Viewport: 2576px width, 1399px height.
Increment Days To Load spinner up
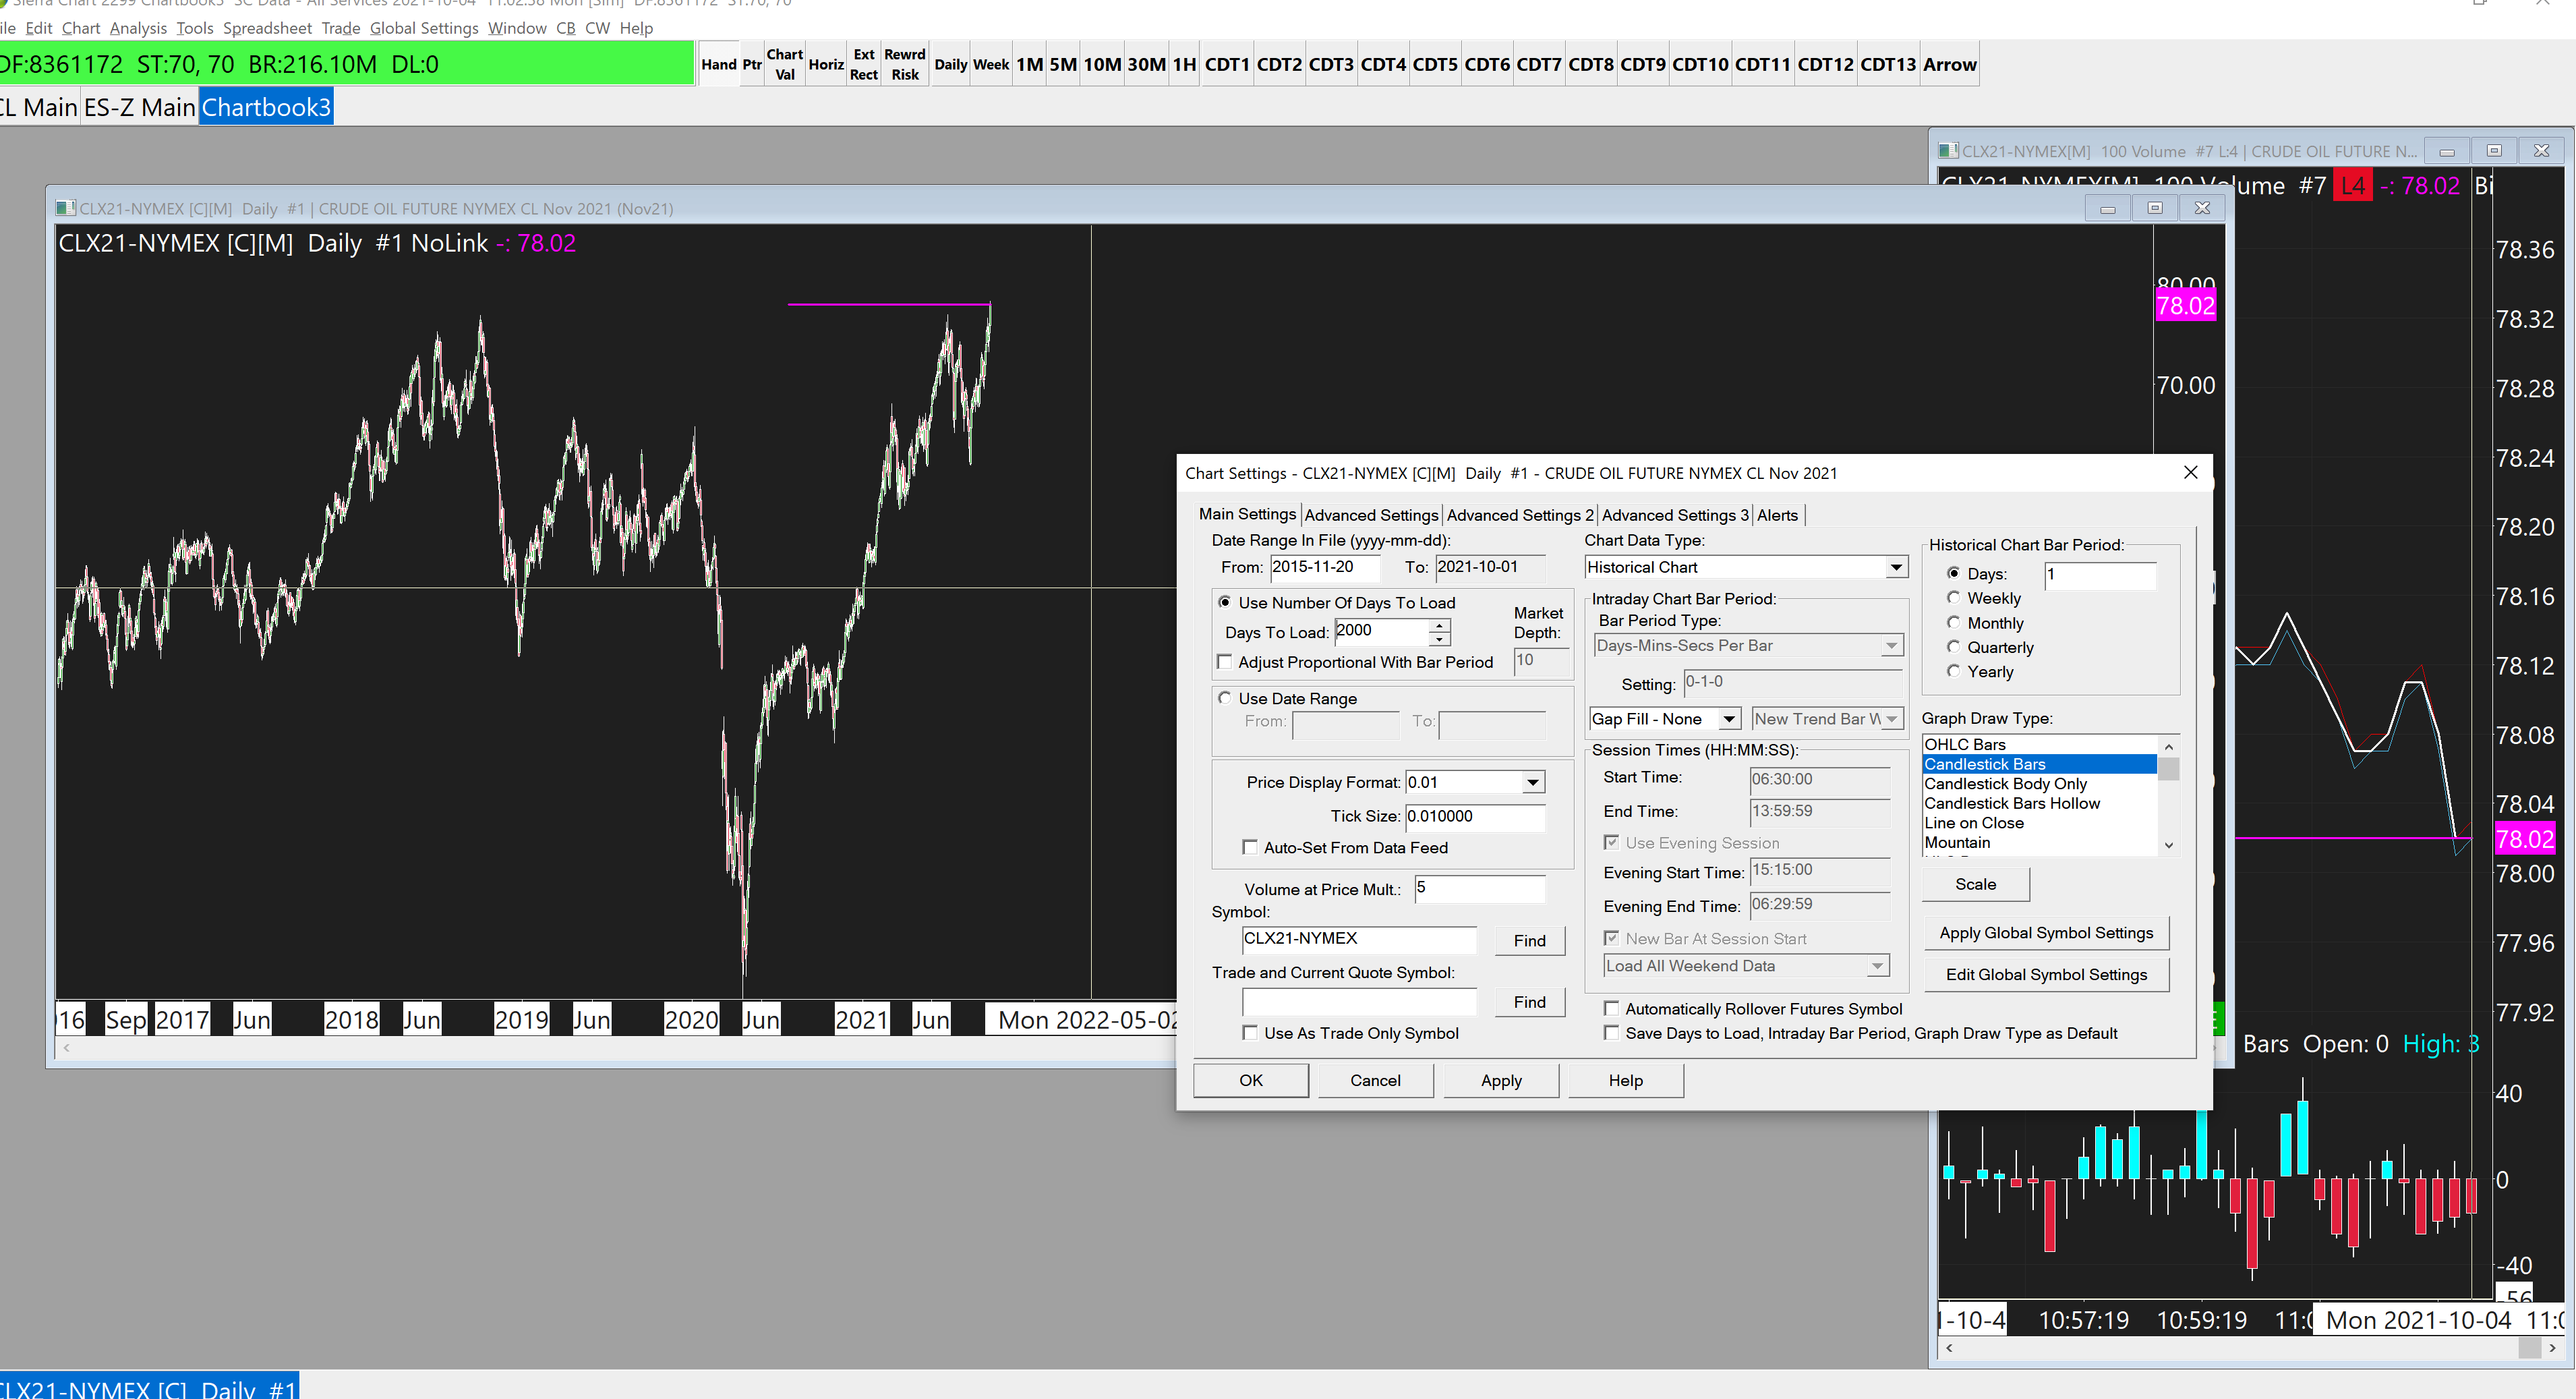1439,625
